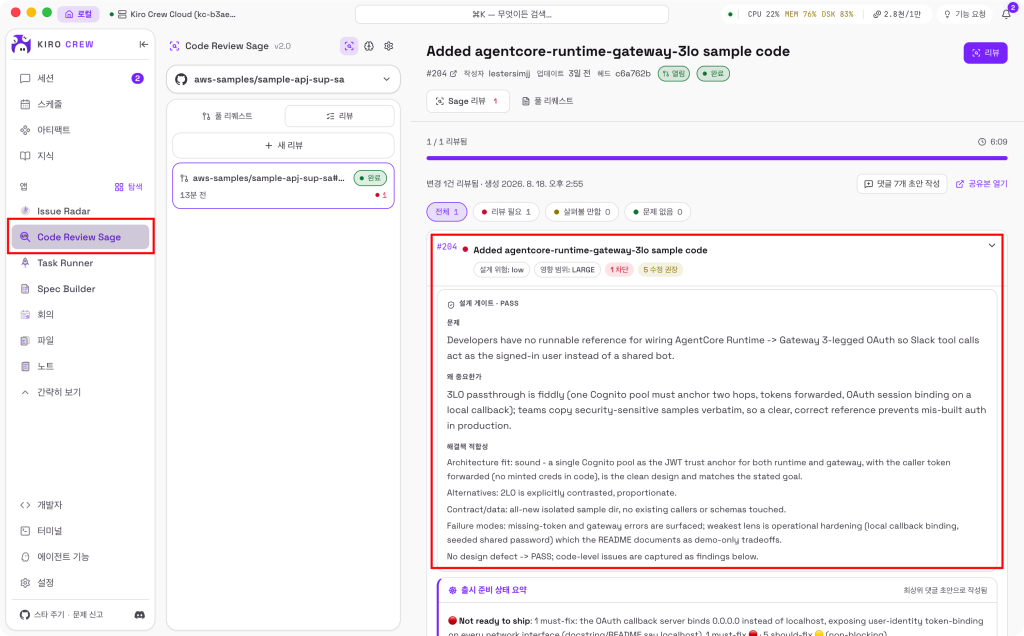The width and height of the screenshot is (1024, 636).
Task: Toggle the purple review-mode icon in panel header
Action: pyautogui.click(x=349, y=46)
